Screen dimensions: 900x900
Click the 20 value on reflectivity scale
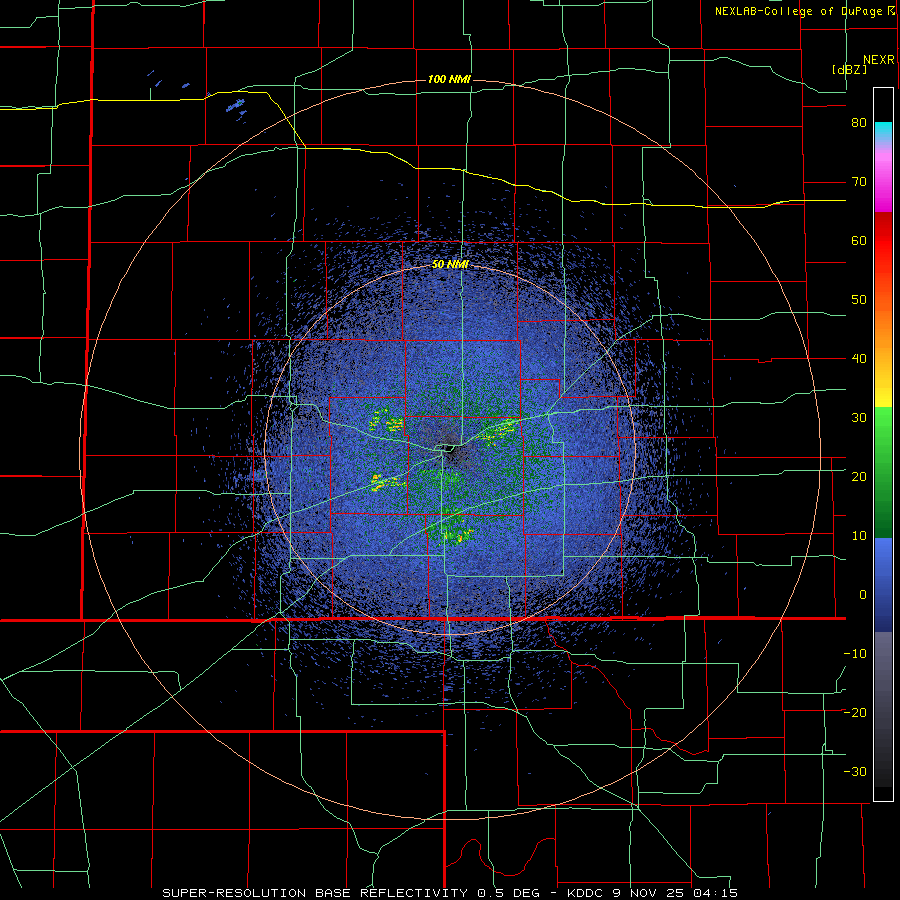pos(859,476)
